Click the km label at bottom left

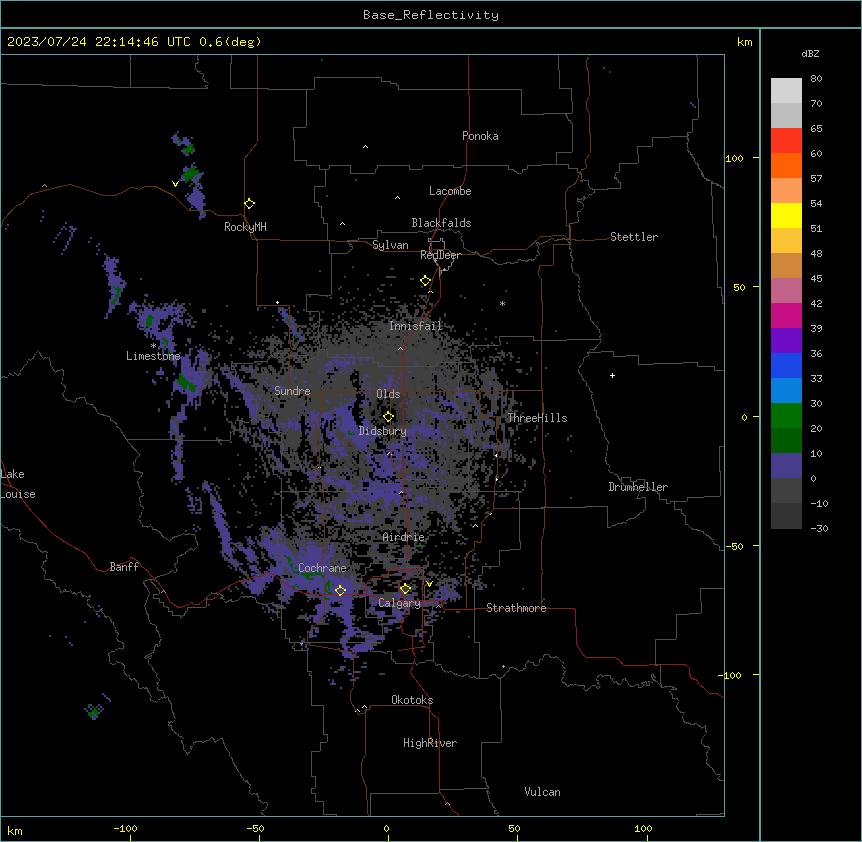[x=15, y=830]
